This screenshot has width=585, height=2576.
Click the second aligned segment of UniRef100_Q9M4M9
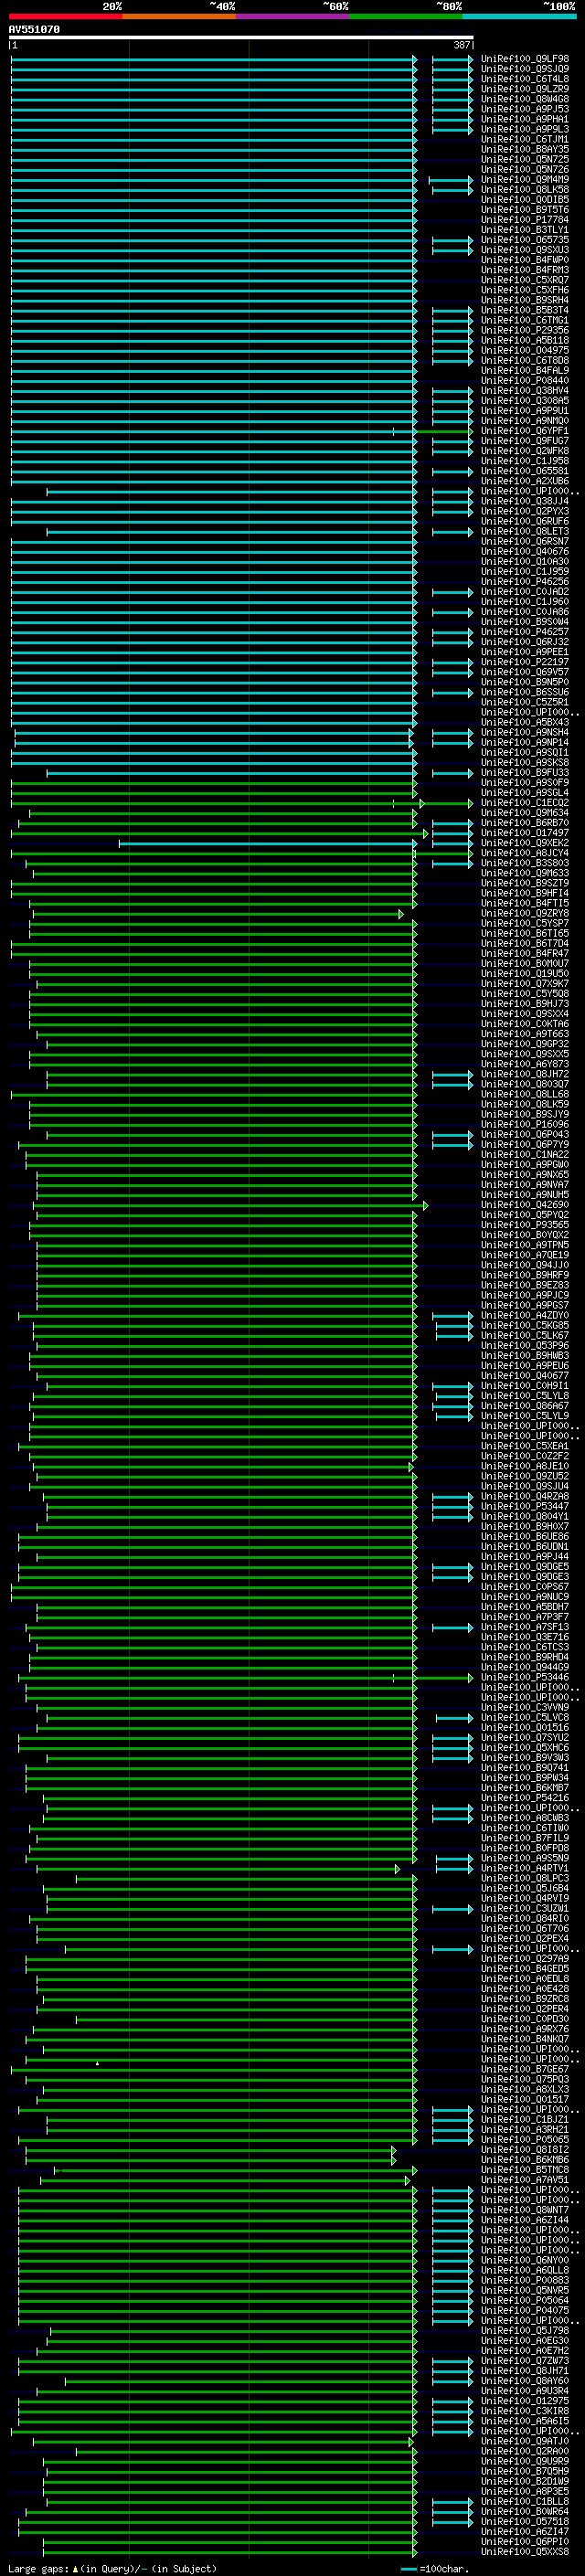click(x=451, y=180)
